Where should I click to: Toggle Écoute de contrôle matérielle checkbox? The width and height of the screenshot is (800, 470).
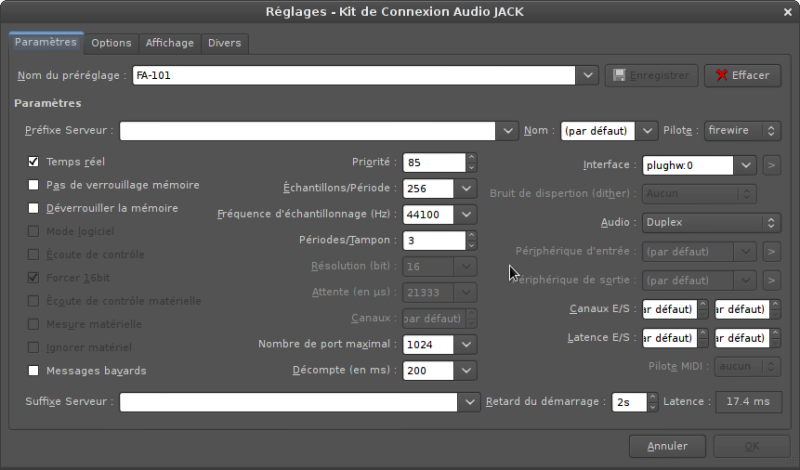click(33, 301)
